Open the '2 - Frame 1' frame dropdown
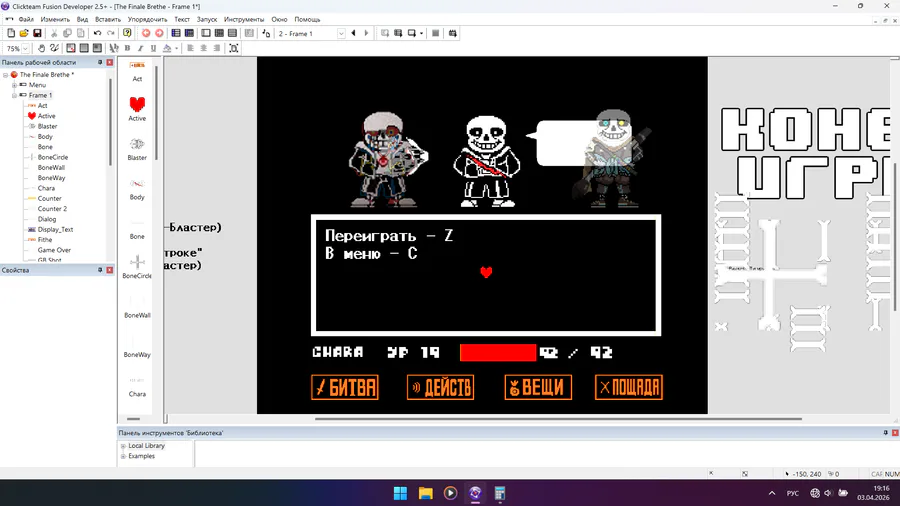Image resolution: width=900 pixels, height=506 pixels. [341, 34]
